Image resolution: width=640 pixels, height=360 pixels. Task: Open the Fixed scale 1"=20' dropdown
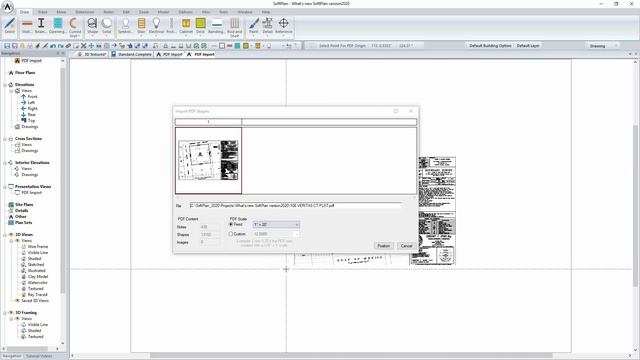tap(276, 224)
